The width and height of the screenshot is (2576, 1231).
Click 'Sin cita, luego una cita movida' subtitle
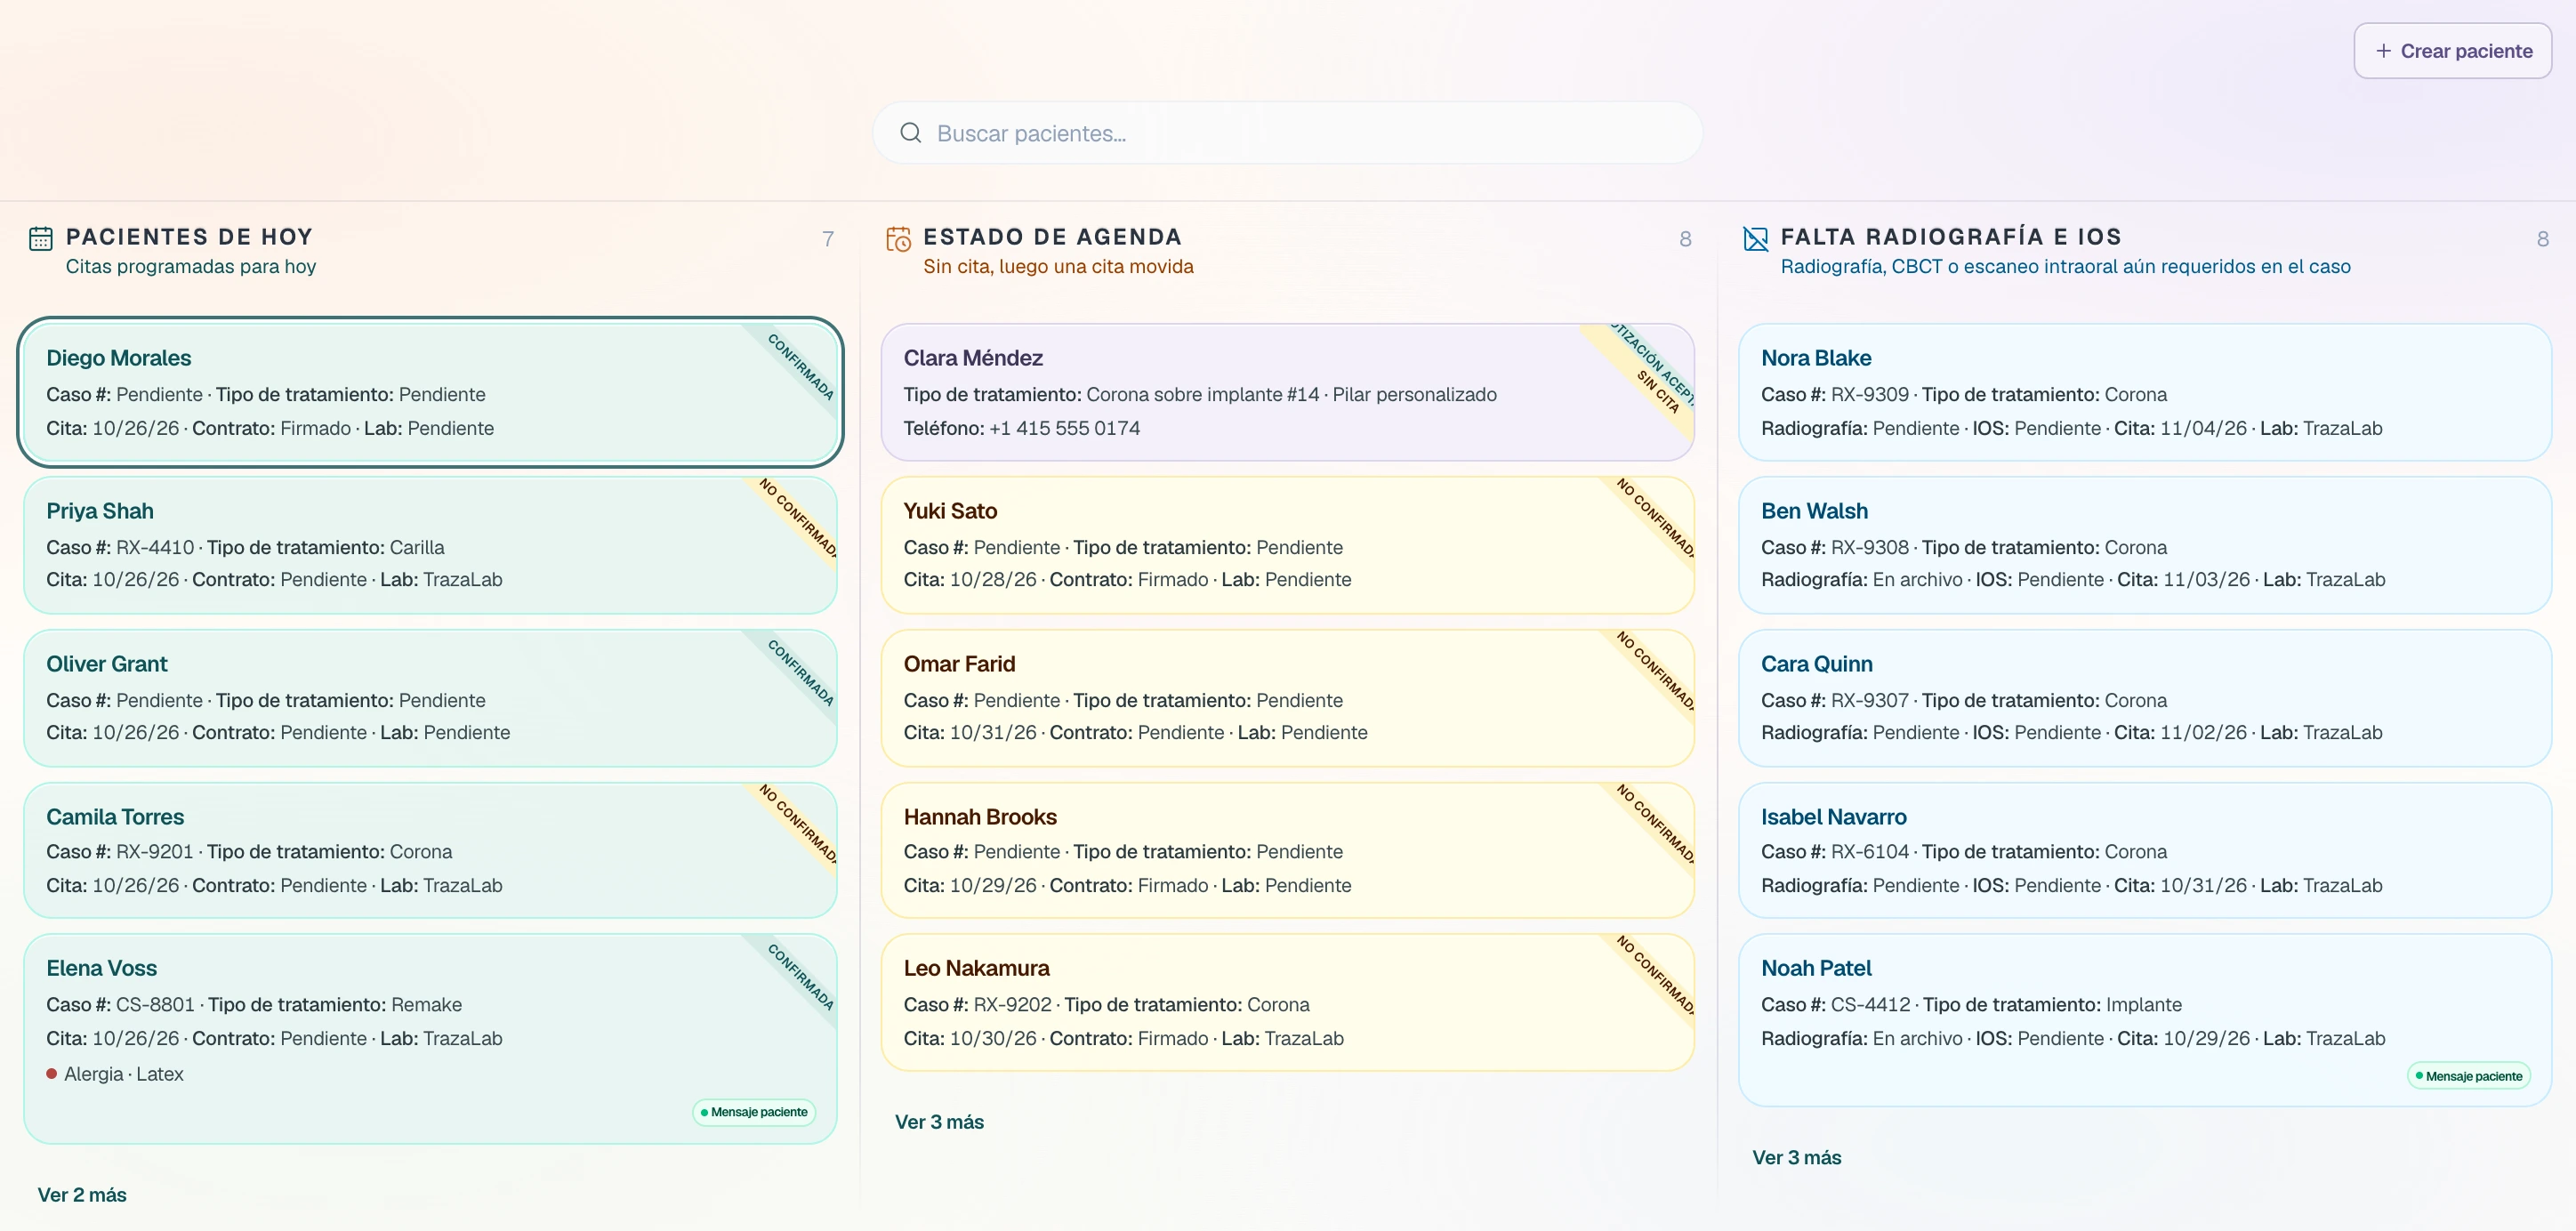click(1058, 266)
